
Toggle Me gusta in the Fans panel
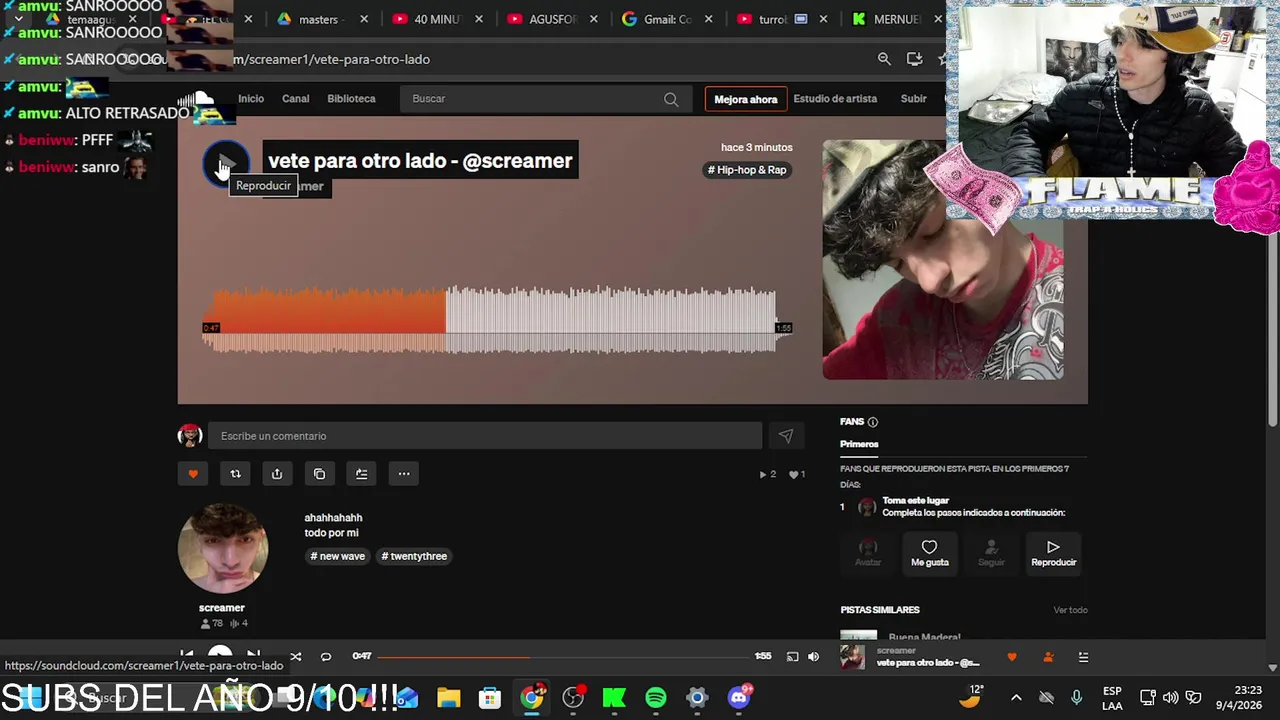pos(929,553)
